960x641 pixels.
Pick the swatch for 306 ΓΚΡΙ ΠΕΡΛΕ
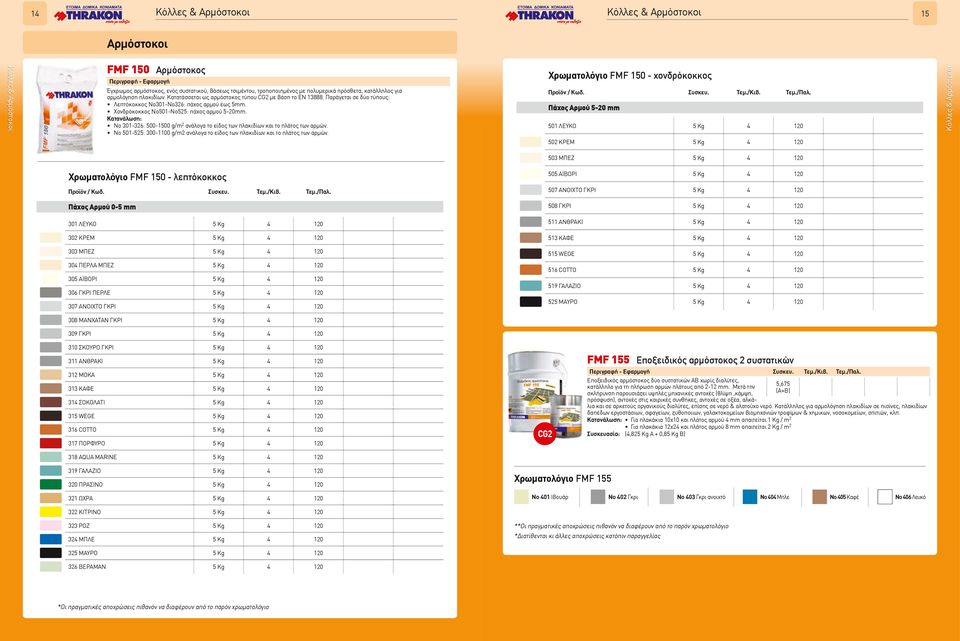coord(51,293)
